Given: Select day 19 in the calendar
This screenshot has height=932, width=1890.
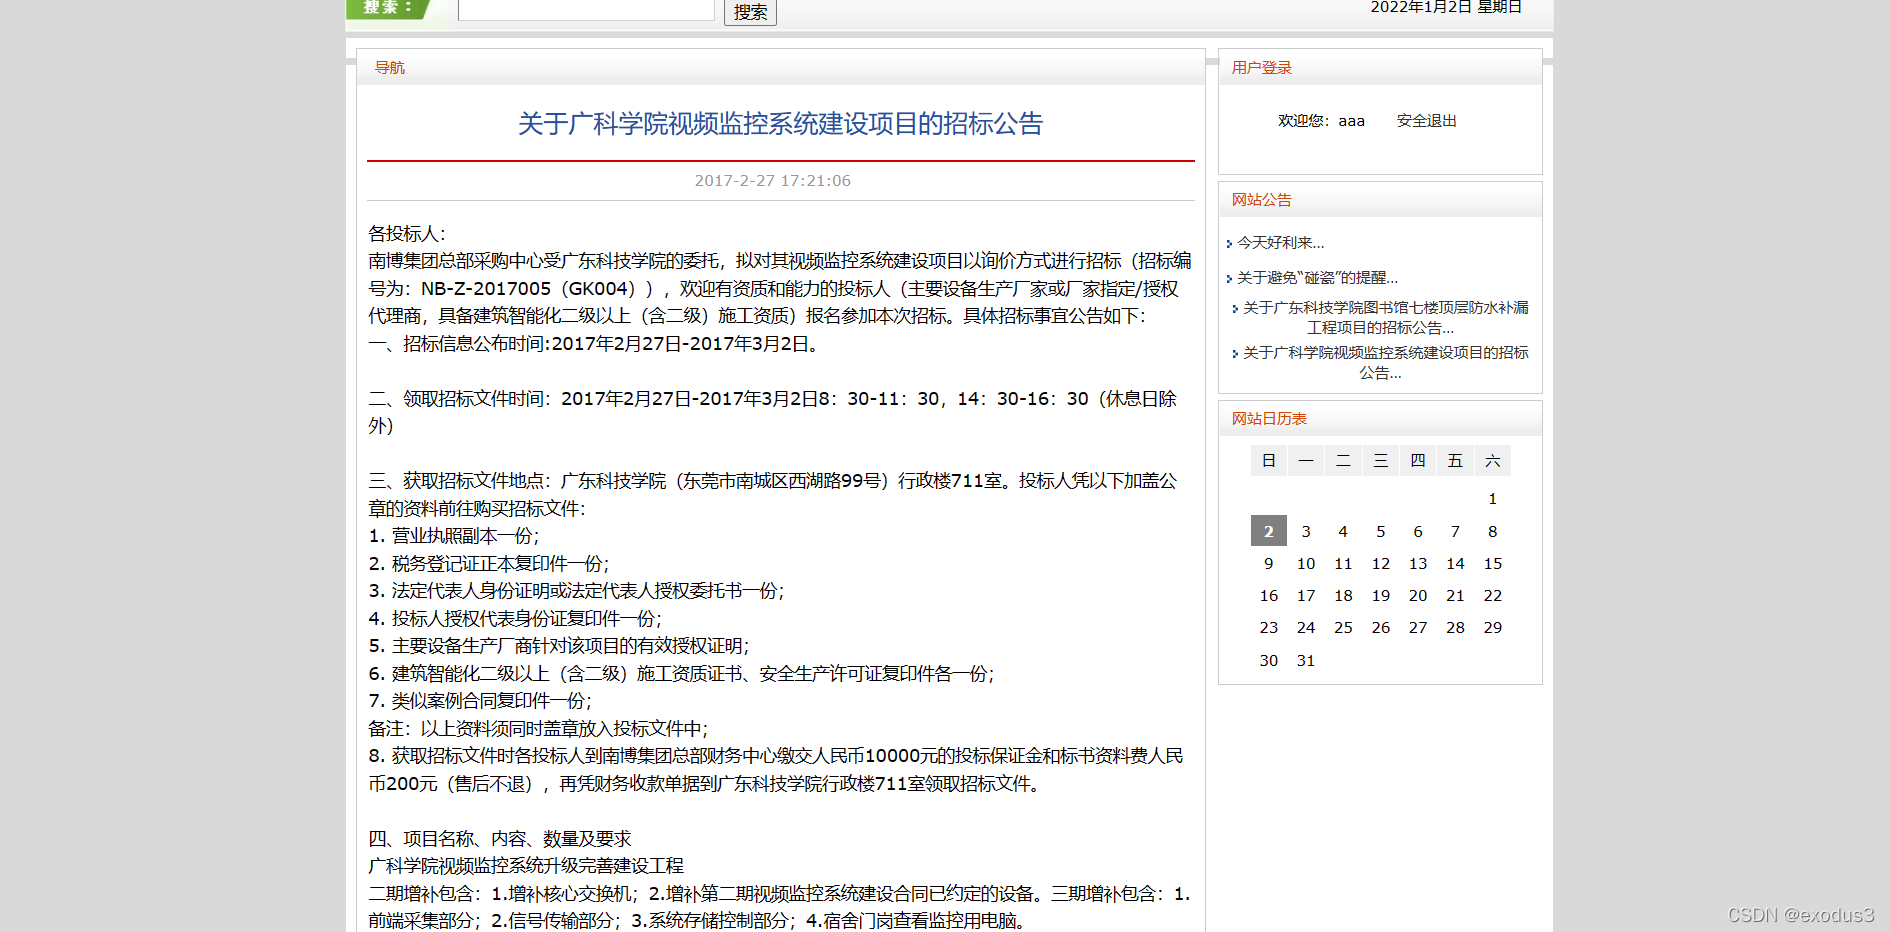Looking at the screenshot, I should 1380,596.
